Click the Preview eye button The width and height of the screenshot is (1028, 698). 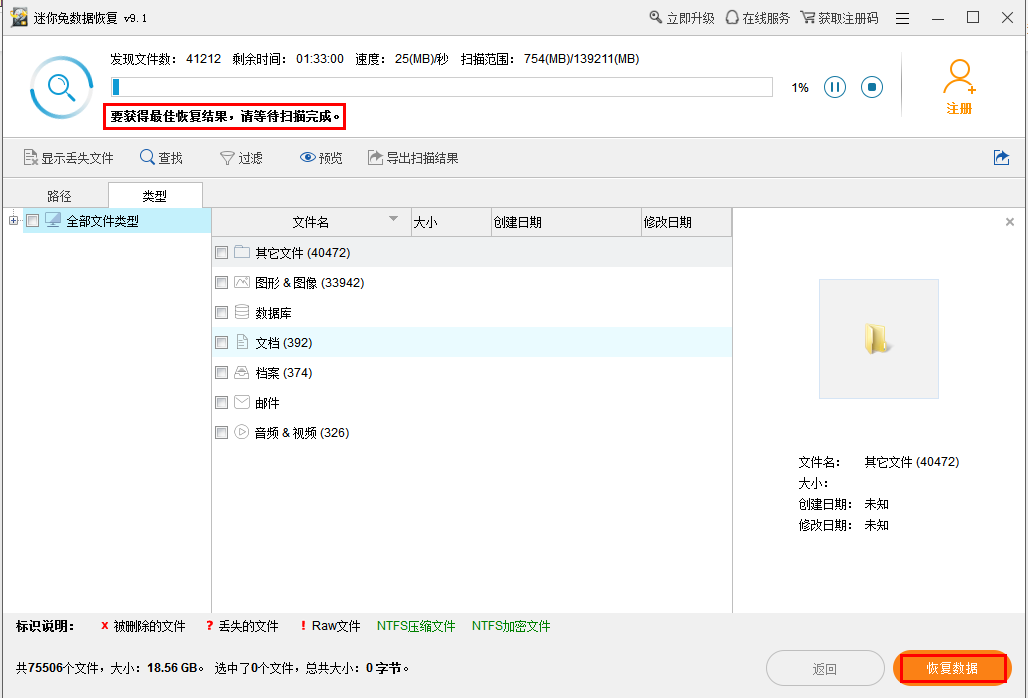321,158
